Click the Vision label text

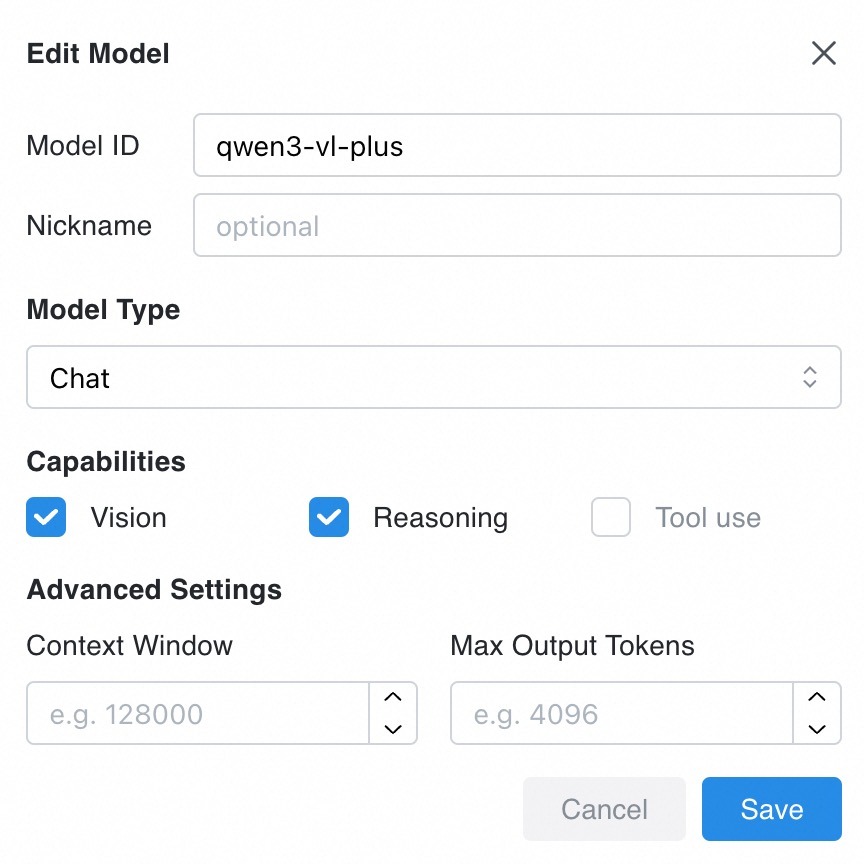click(x=128, y=518)
